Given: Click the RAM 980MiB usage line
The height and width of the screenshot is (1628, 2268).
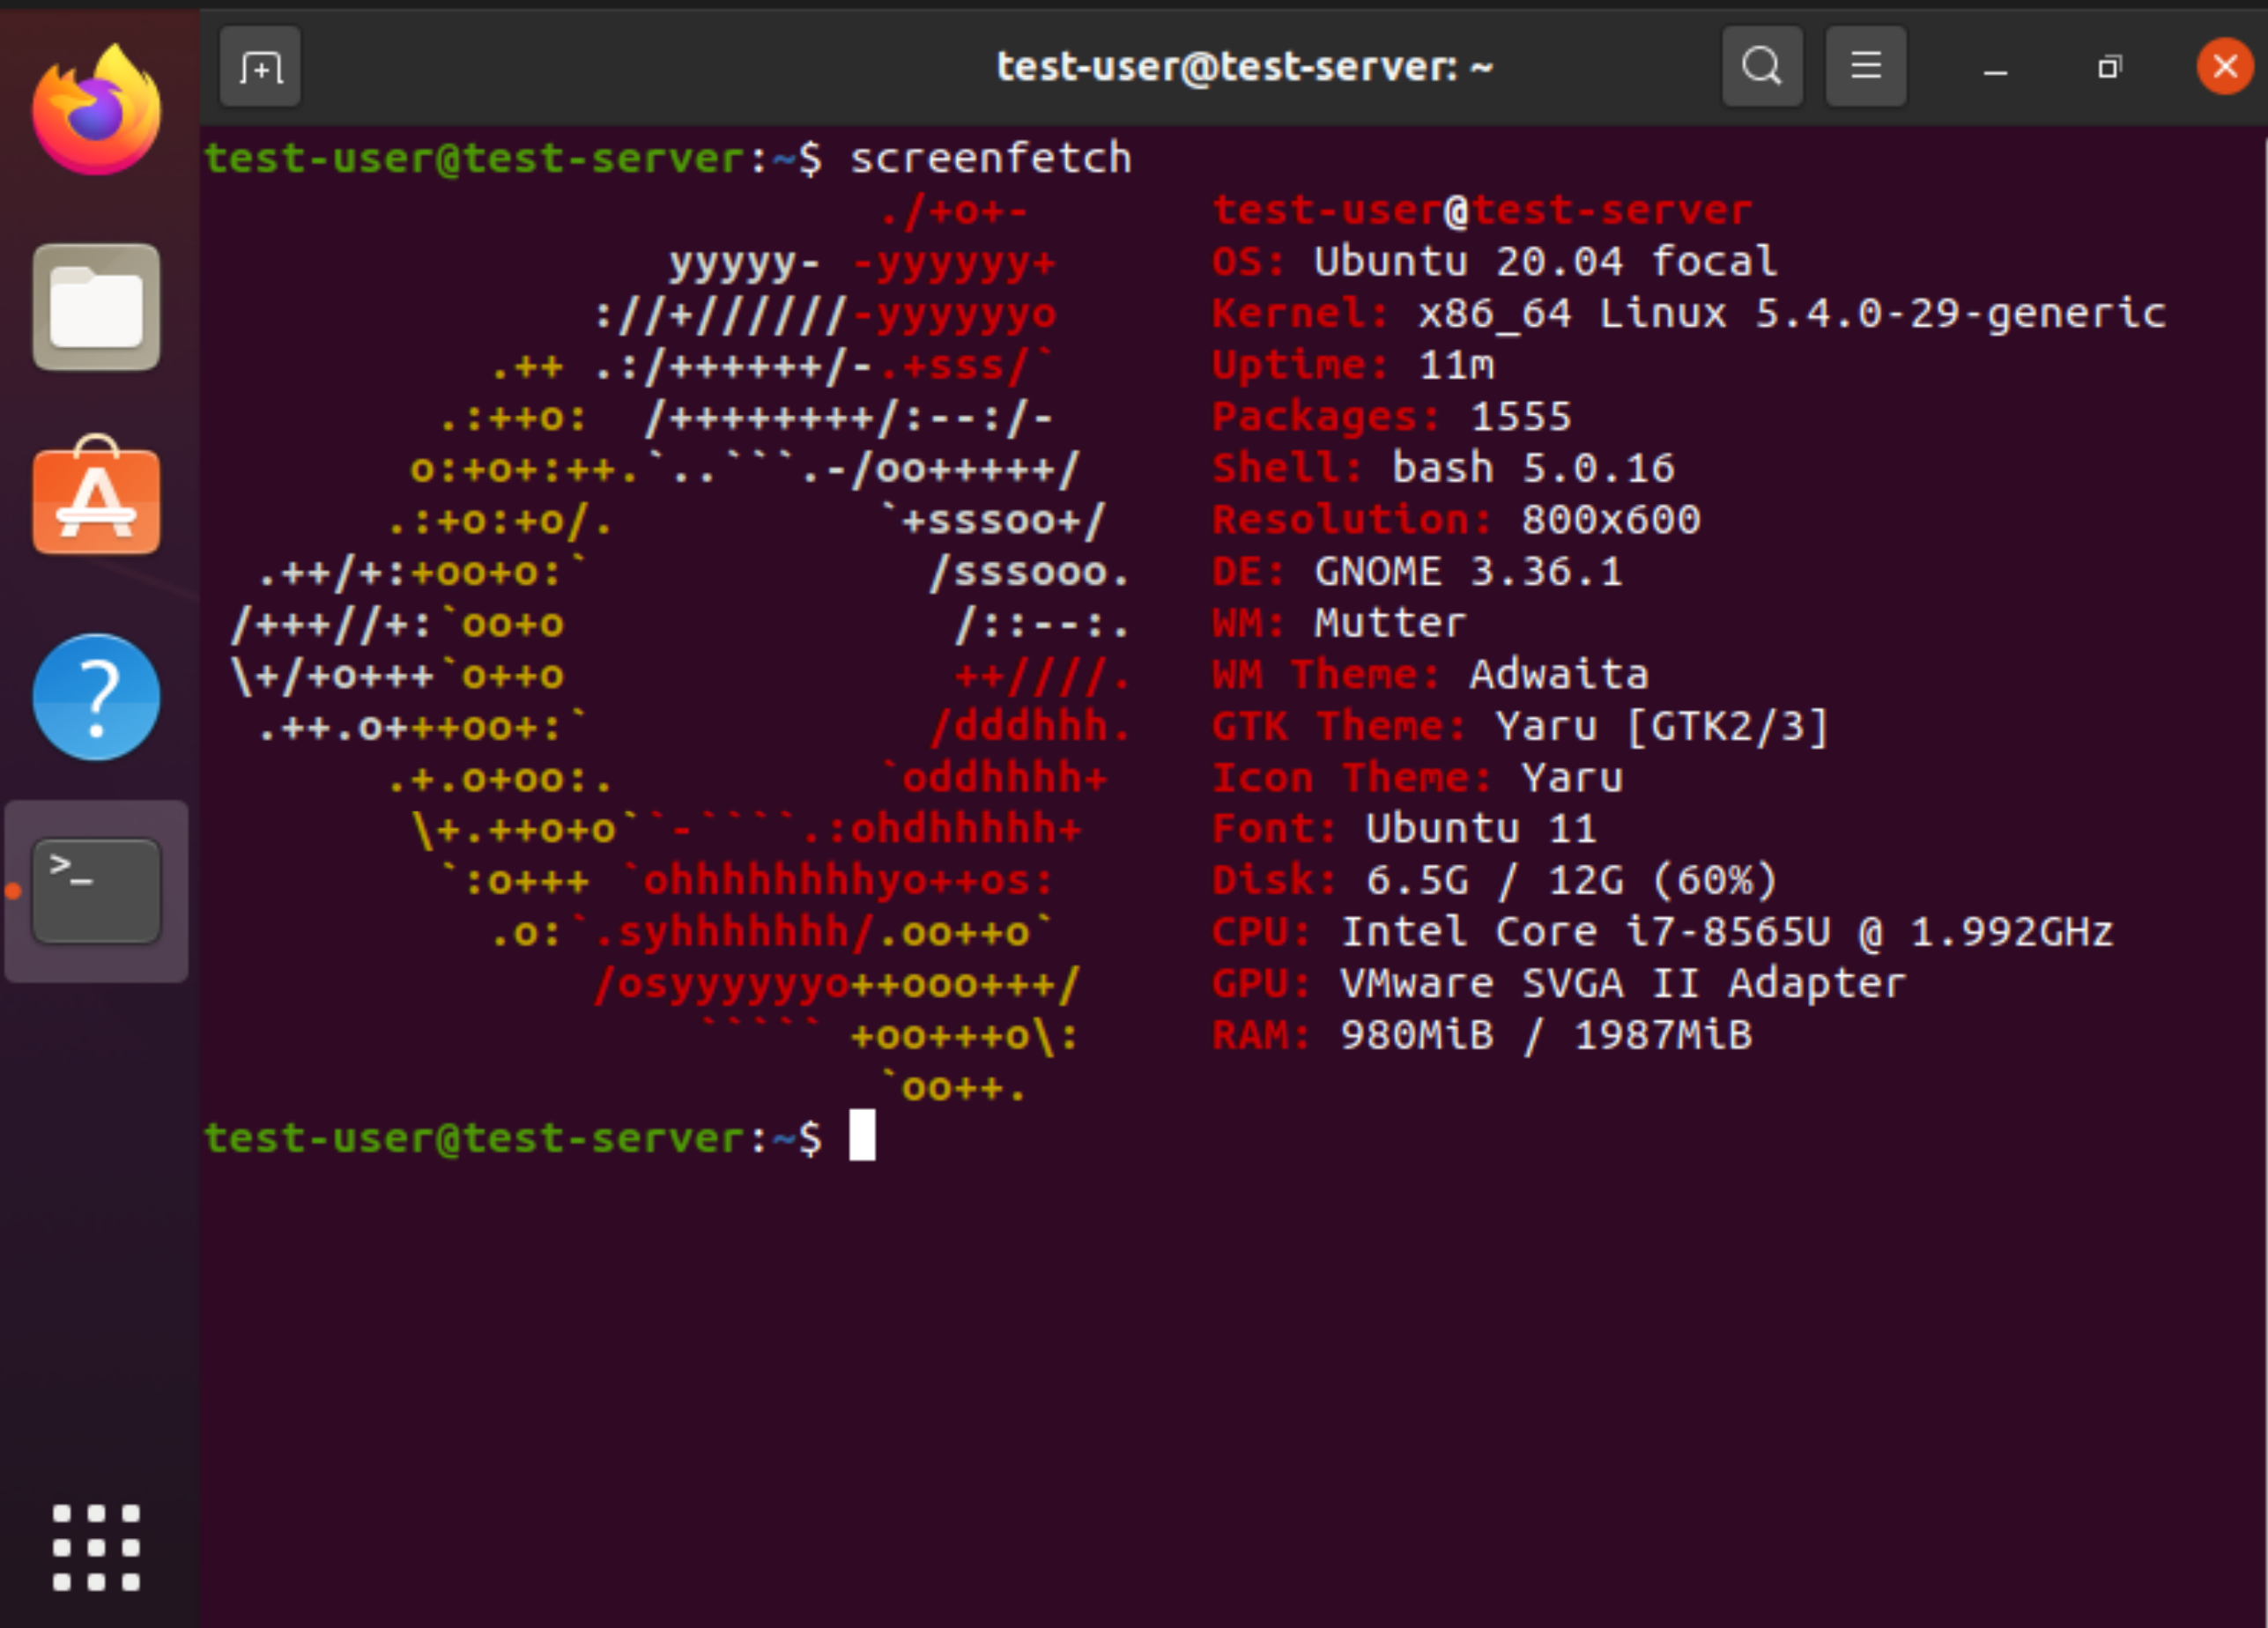Looking at the screenshot, I should [x=1482, y=1035].
